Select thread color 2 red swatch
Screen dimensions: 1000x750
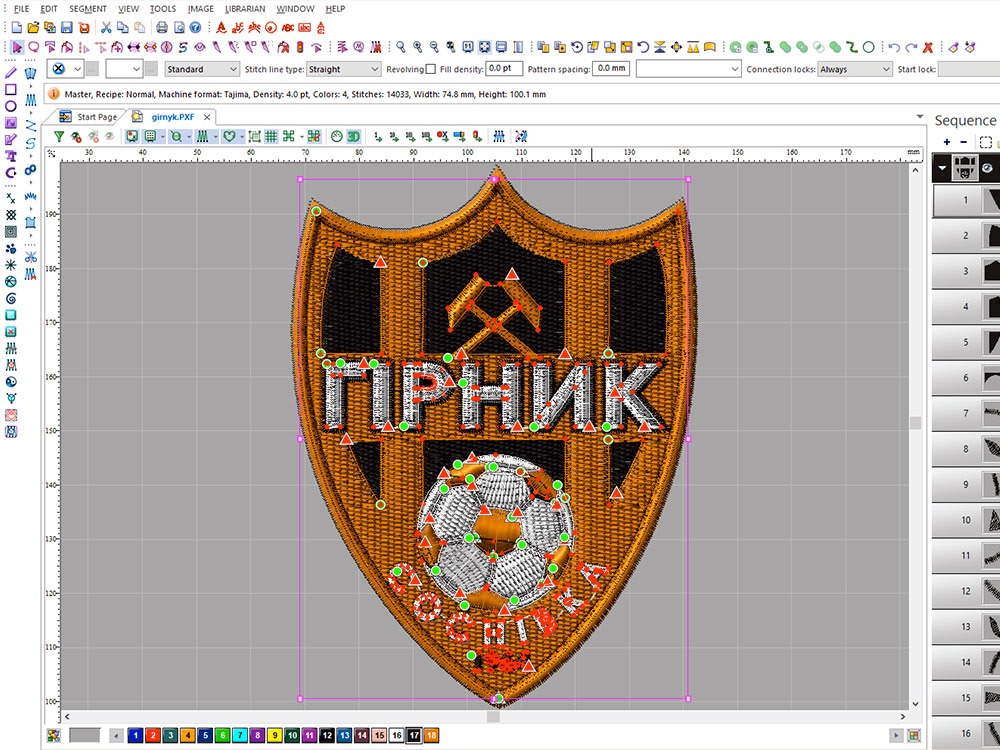152,735
